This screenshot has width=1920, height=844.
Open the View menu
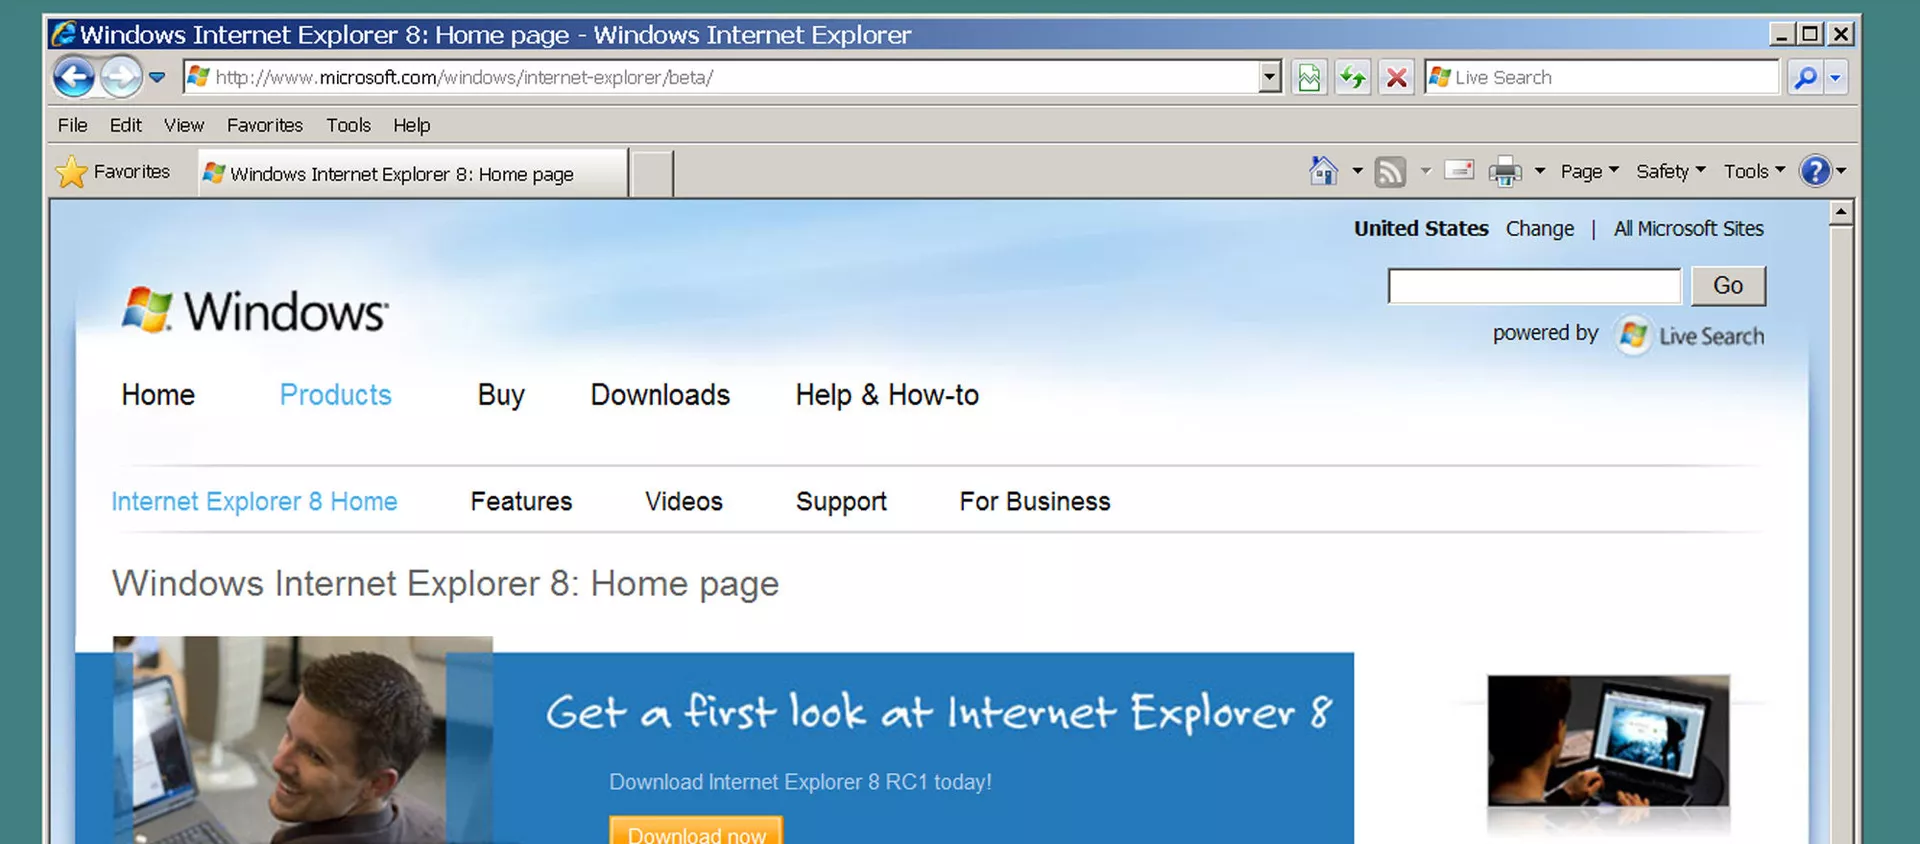(184, 125)
